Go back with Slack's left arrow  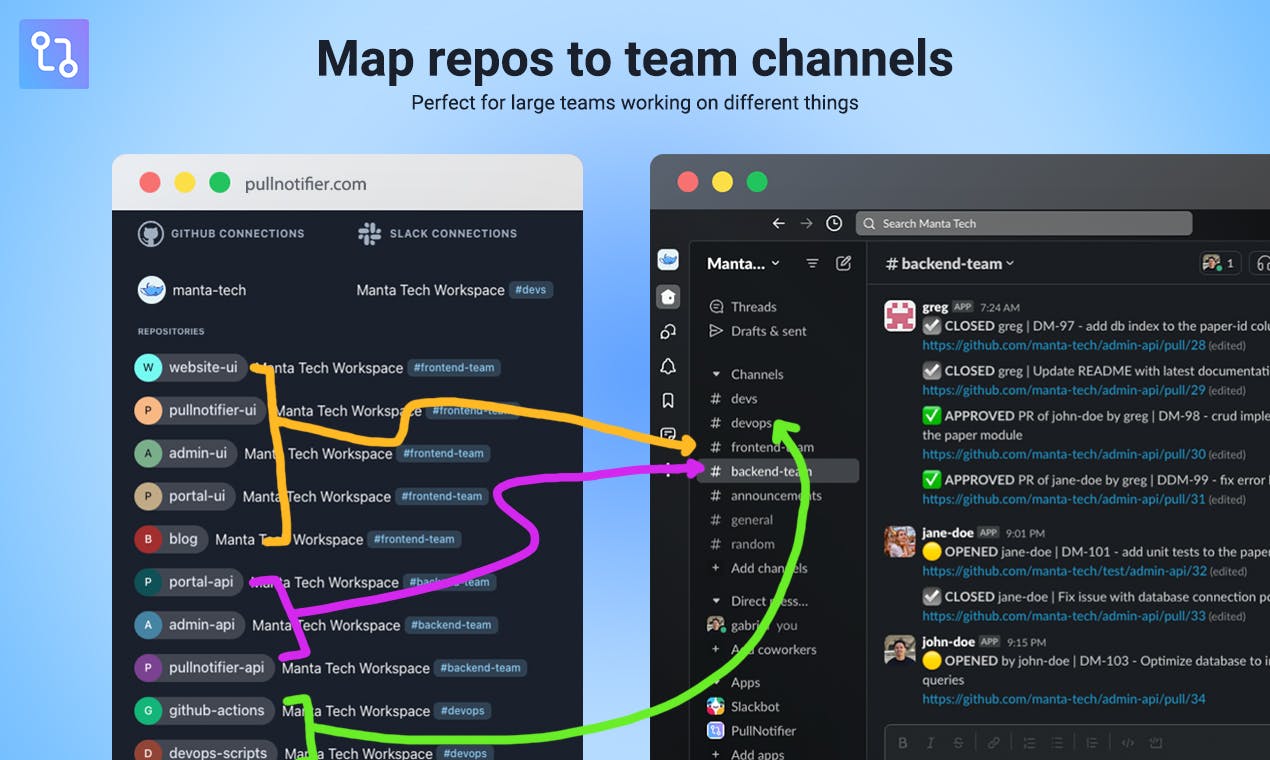[x=778, y=223]
